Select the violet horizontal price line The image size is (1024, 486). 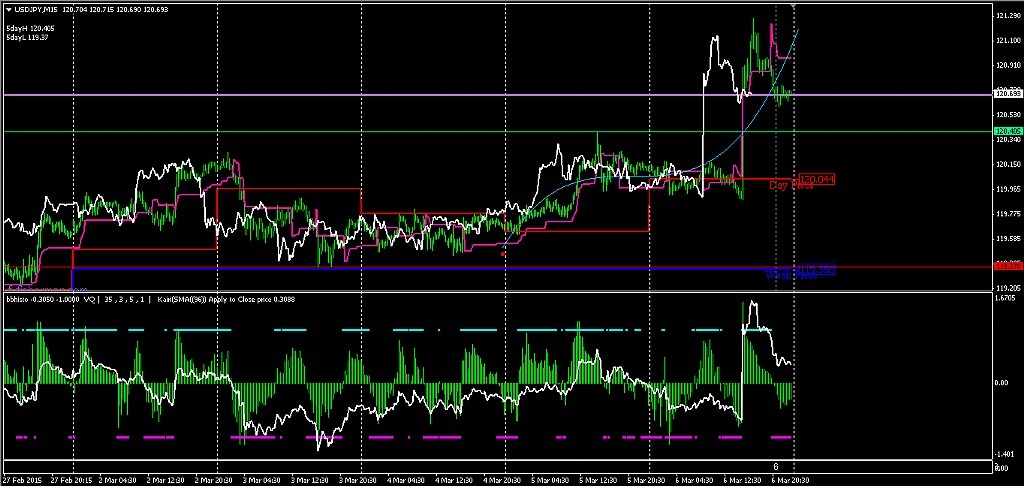(400, 95)
